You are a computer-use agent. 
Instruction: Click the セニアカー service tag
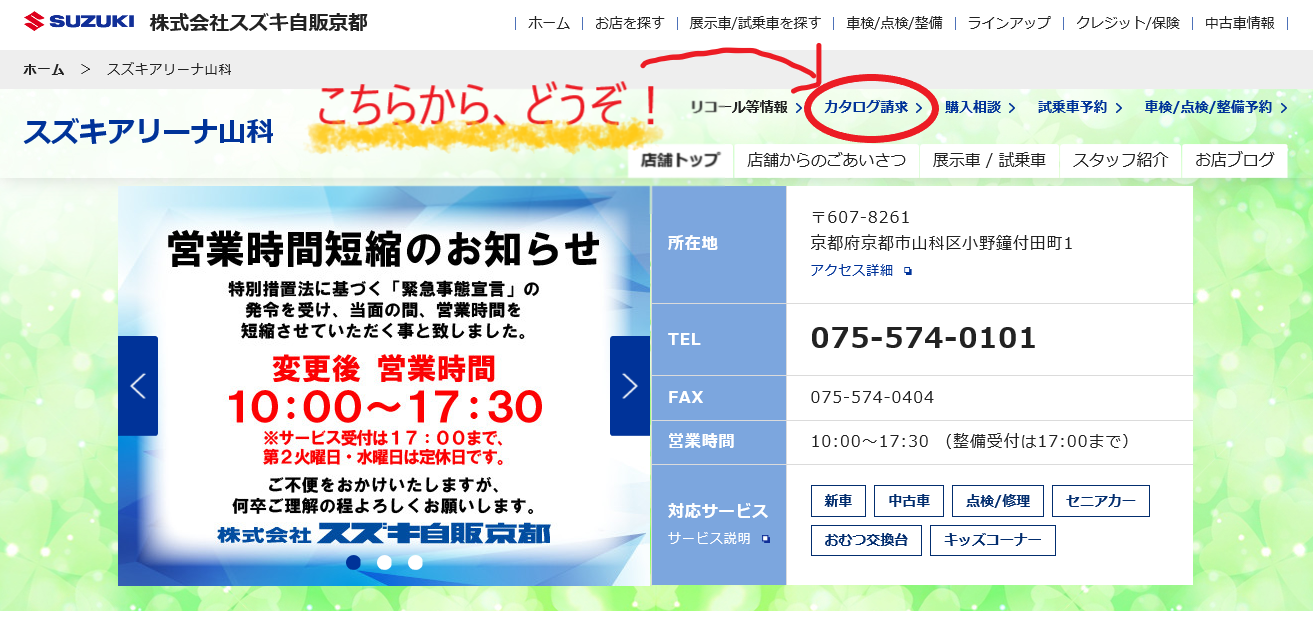click(x=1101, y=501)
